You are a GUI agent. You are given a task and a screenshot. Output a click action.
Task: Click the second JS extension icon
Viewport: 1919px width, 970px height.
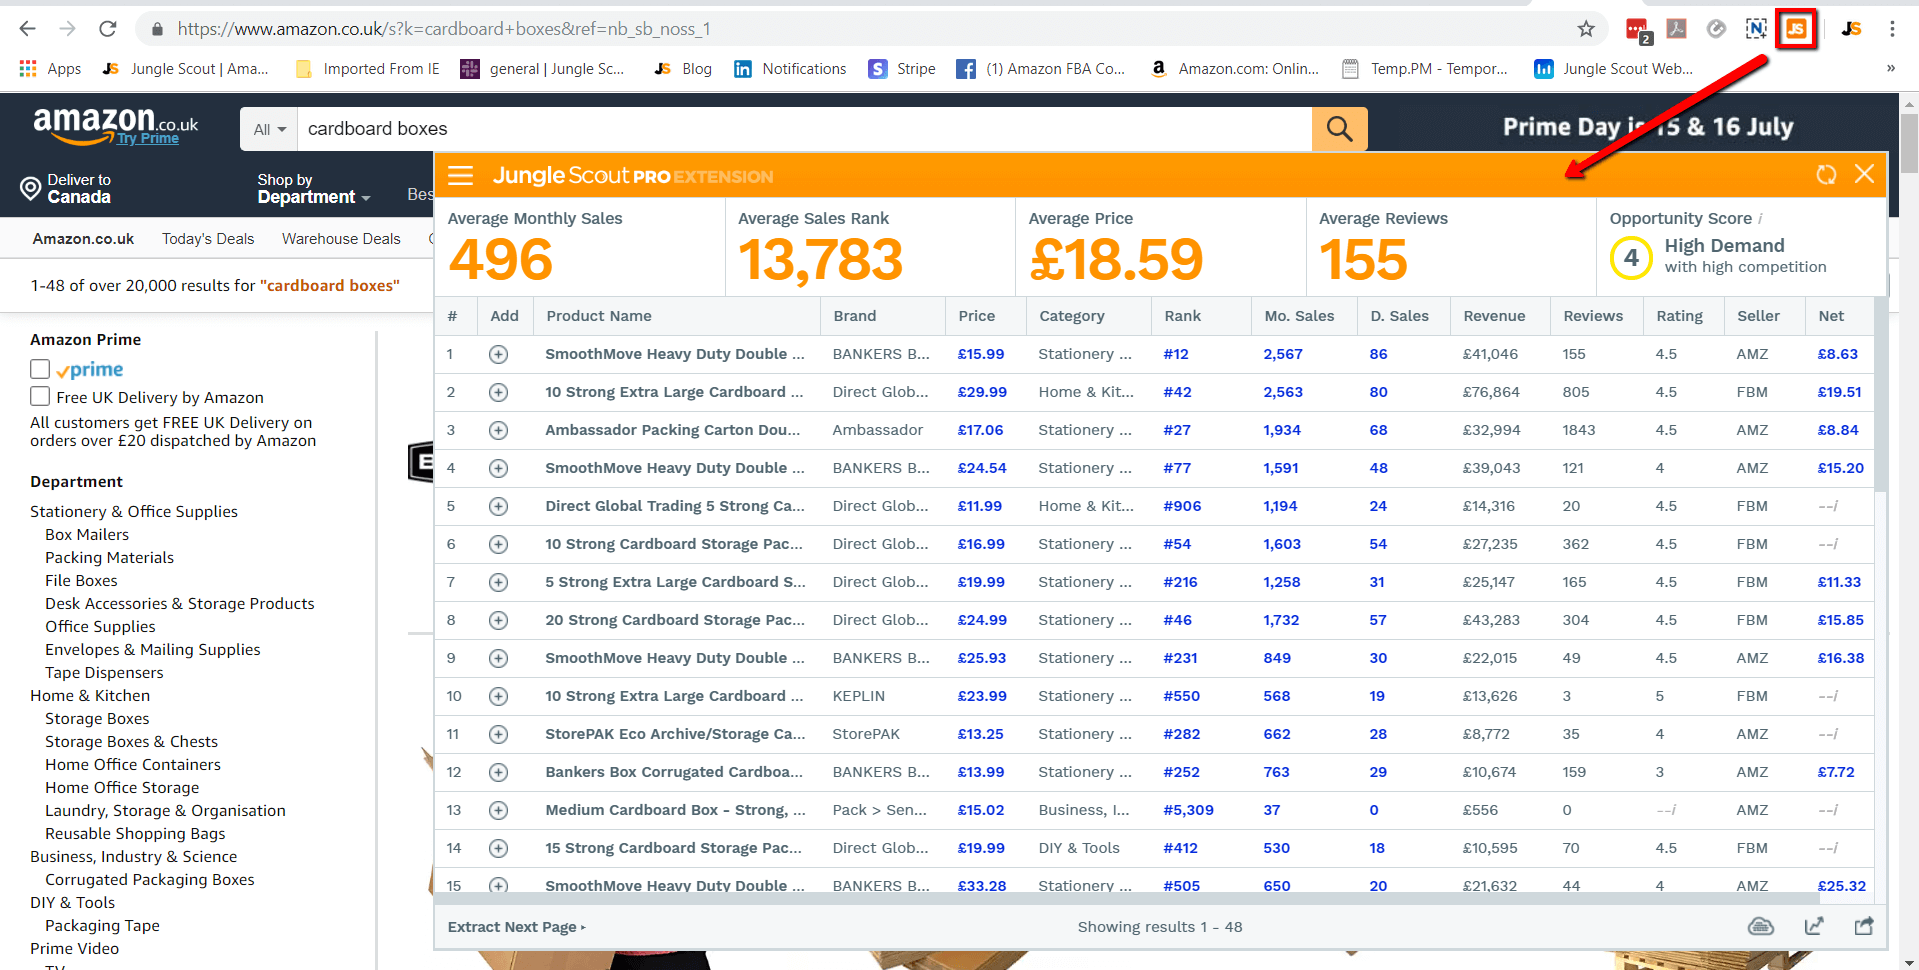pyautogui.click(x=1851, y=29)
